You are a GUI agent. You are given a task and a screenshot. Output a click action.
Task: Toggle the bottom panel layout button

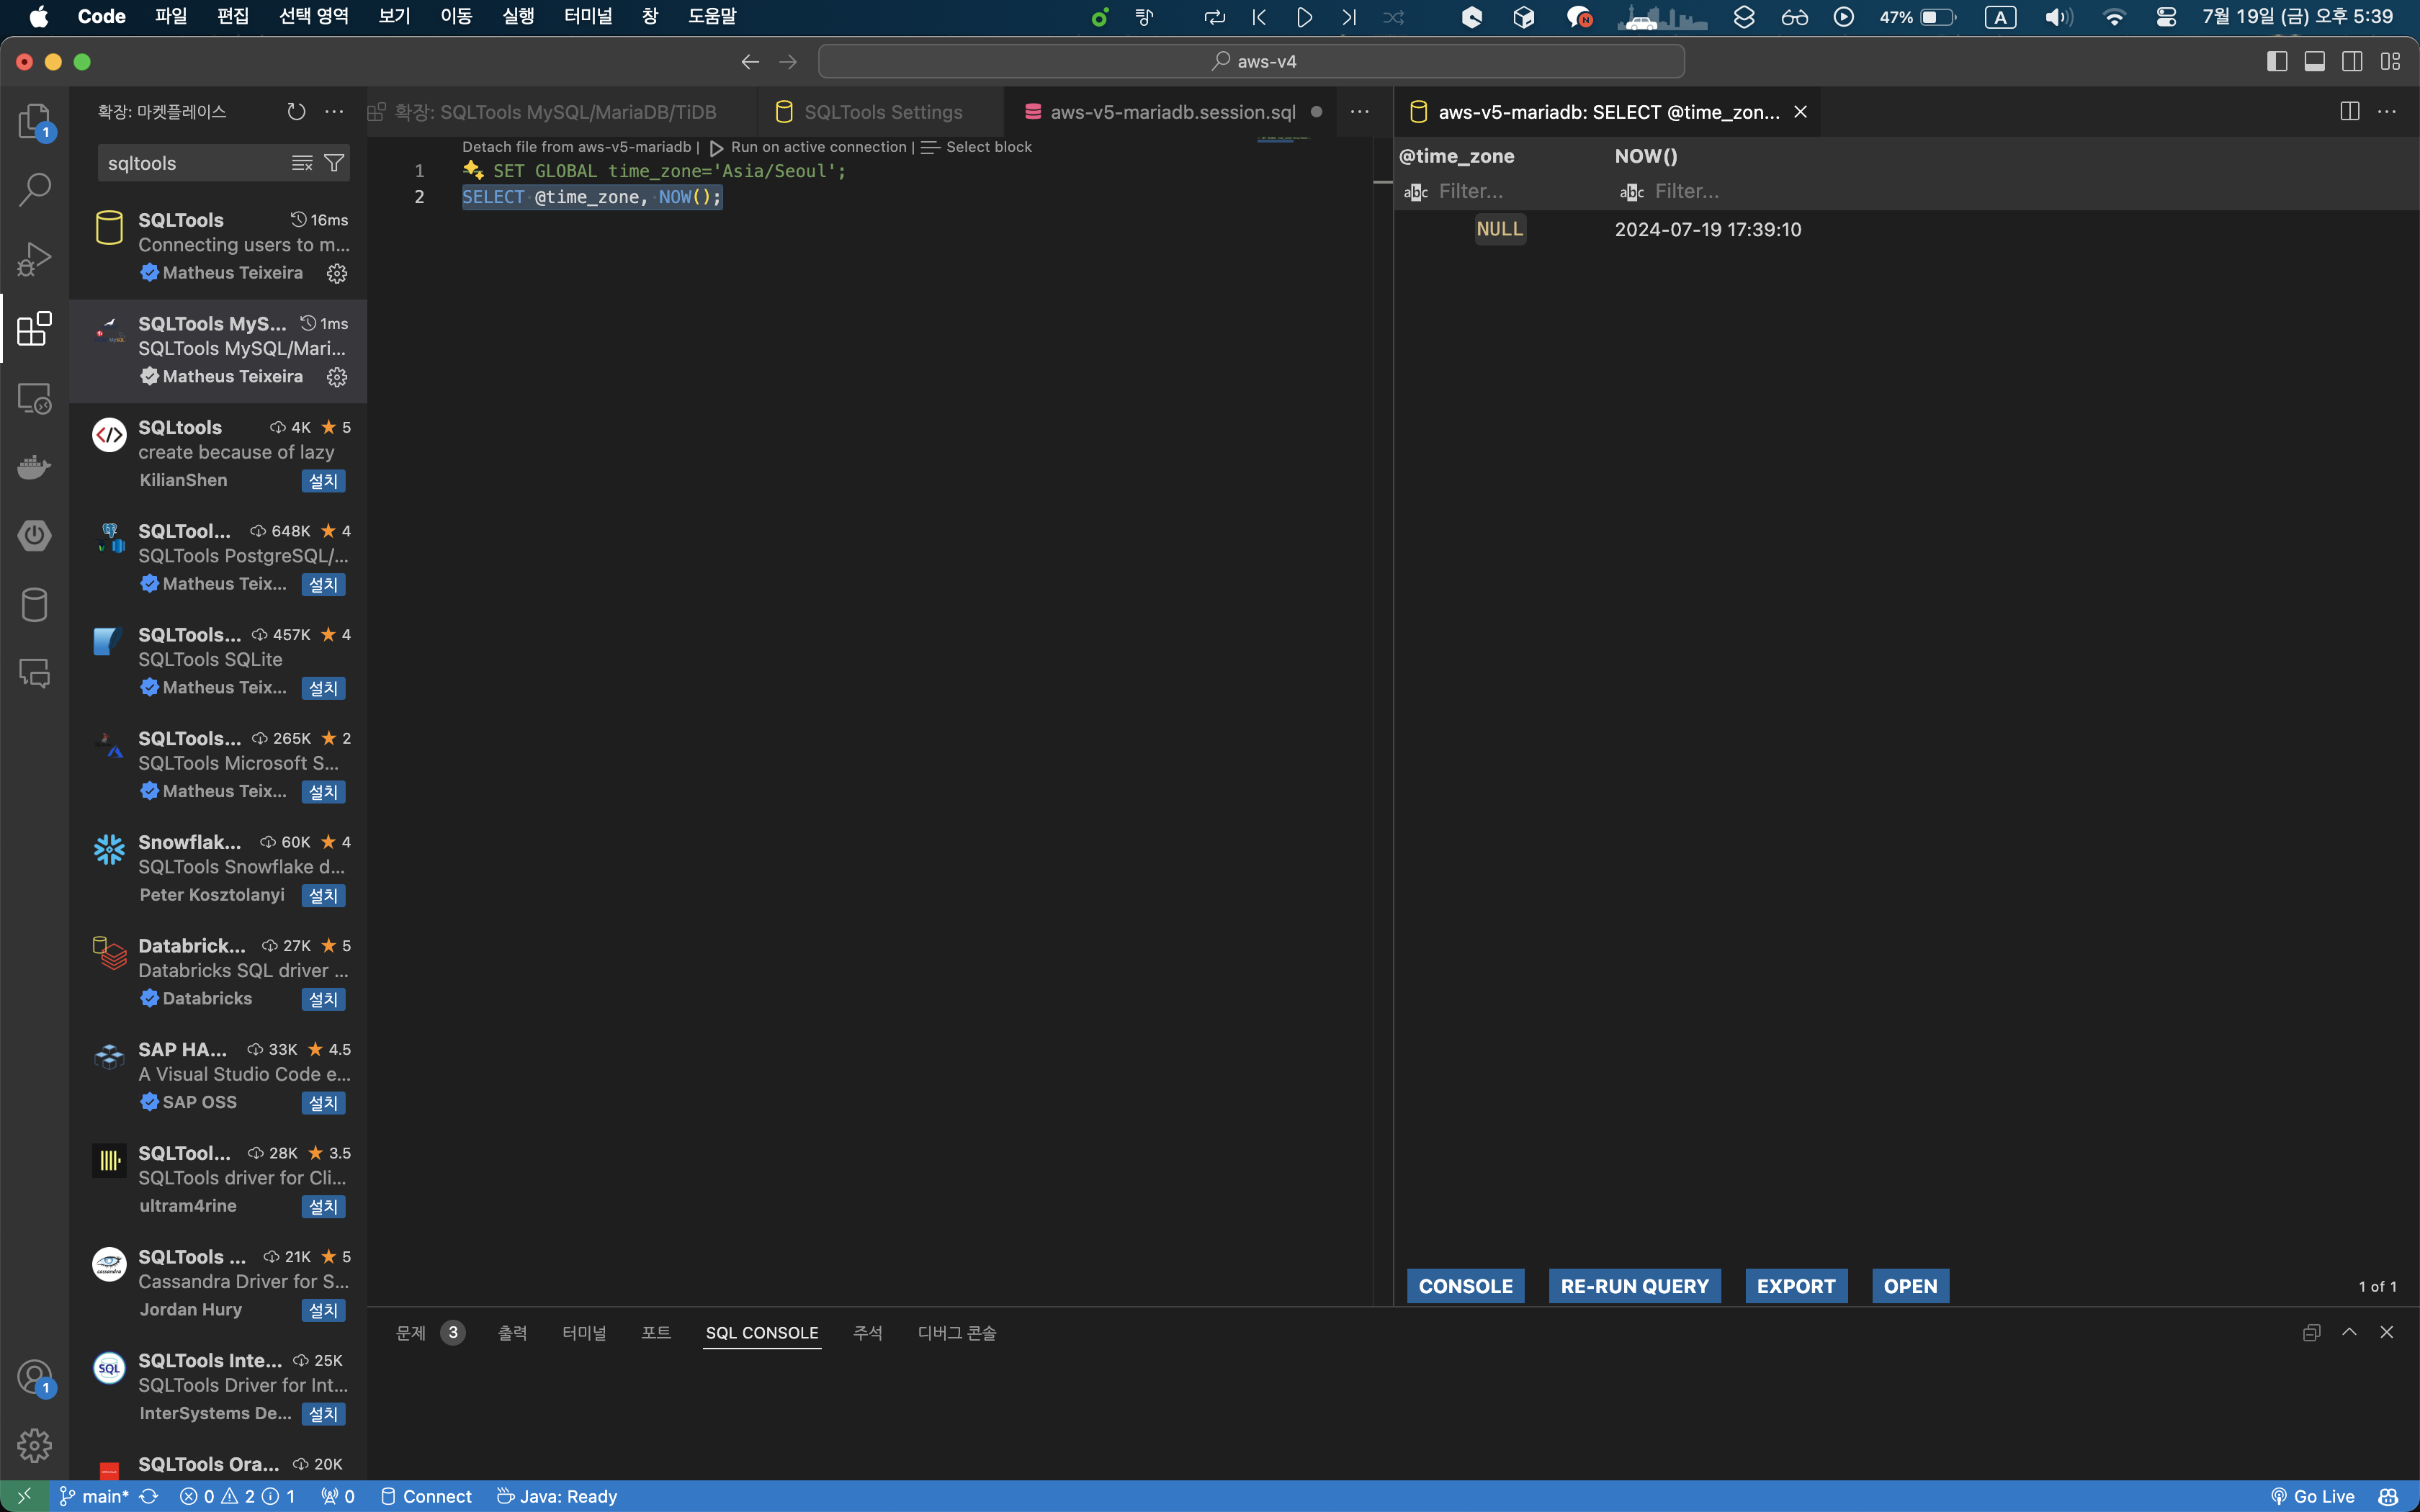tap(2314, 62)
